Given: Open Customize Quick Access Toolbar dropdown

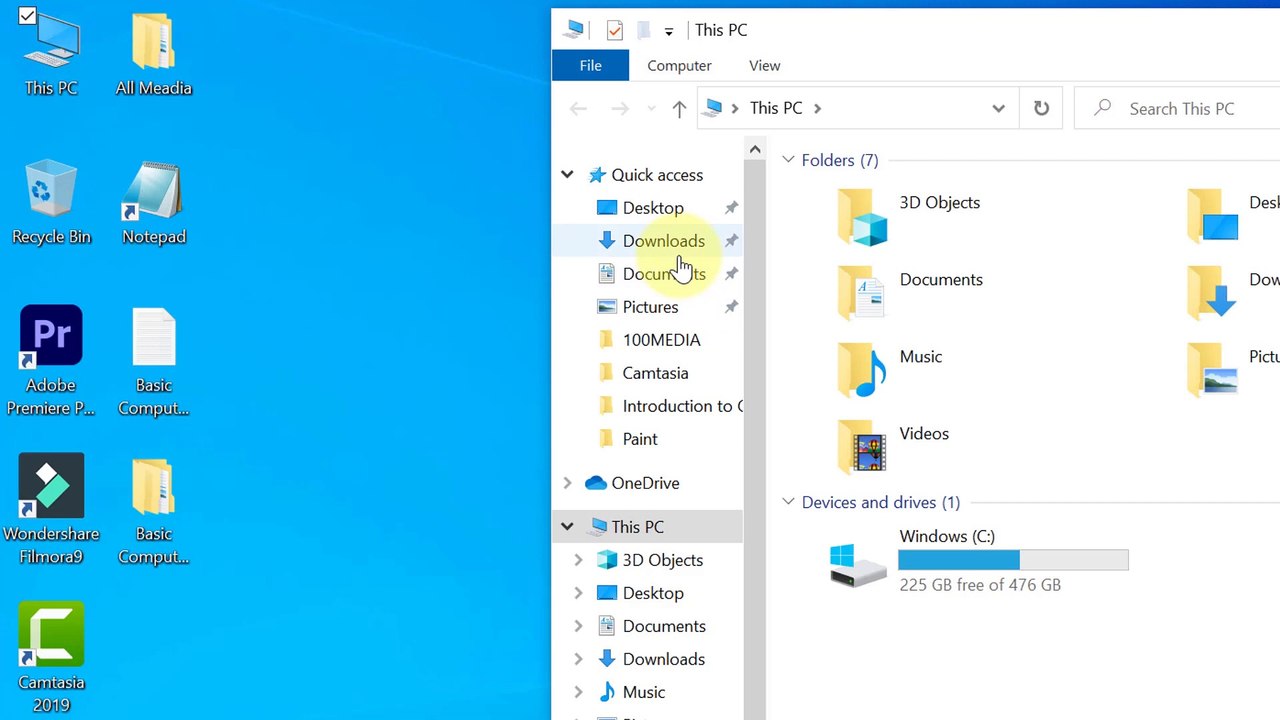Looking at the screenshot, I should [668, 31].
